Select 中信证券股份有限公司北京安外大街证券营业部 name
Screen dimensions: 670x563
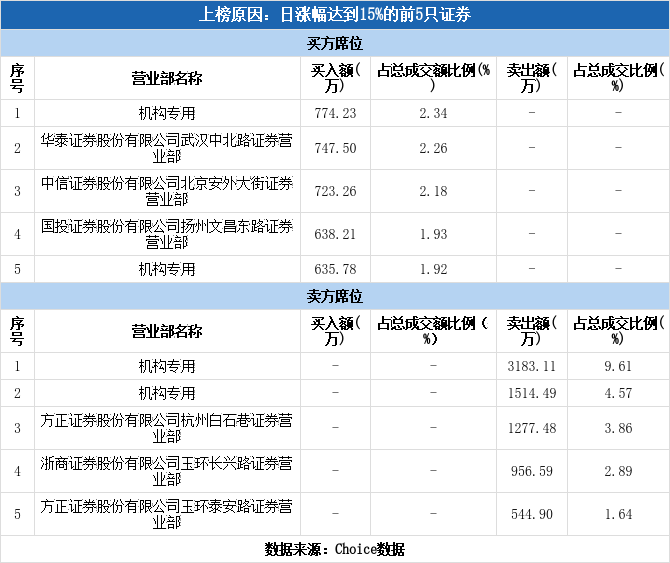pos(167,191)
